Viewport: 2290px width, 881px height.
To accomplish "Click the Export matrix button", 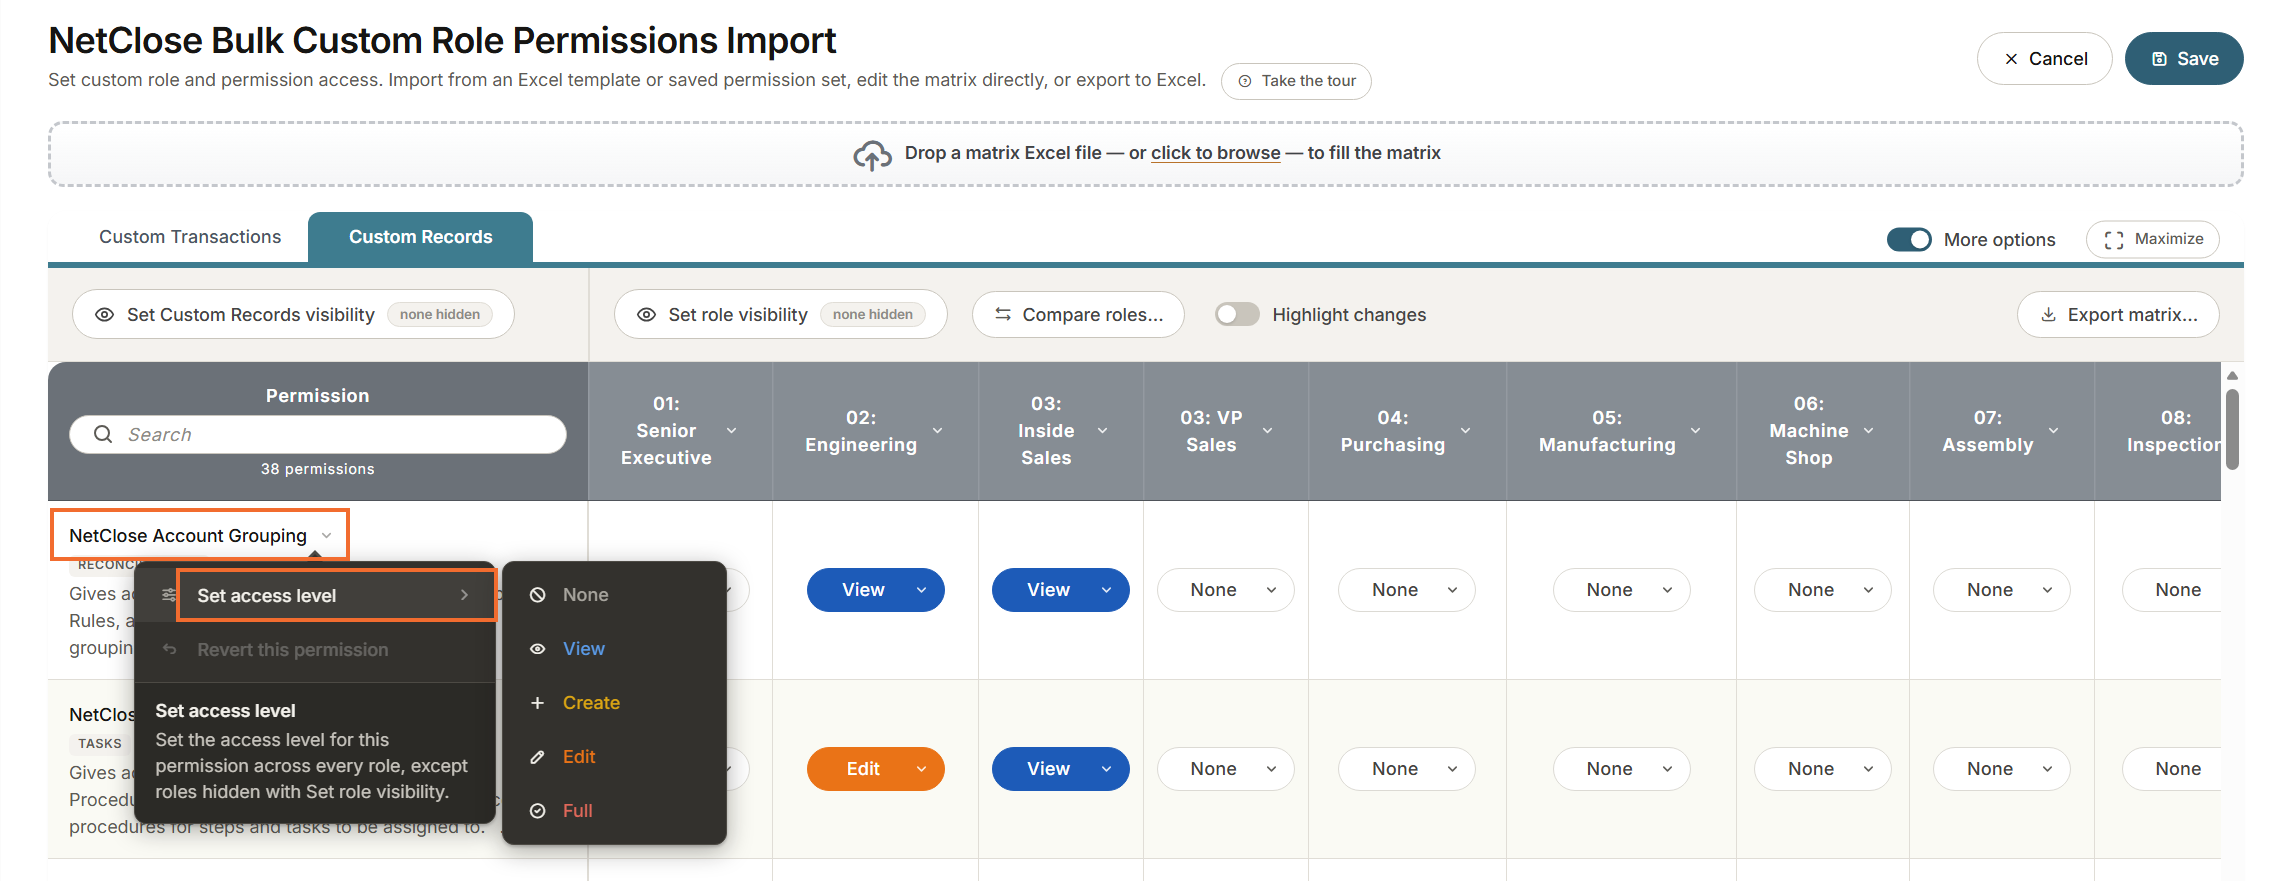I will (x=2118, y=315).
